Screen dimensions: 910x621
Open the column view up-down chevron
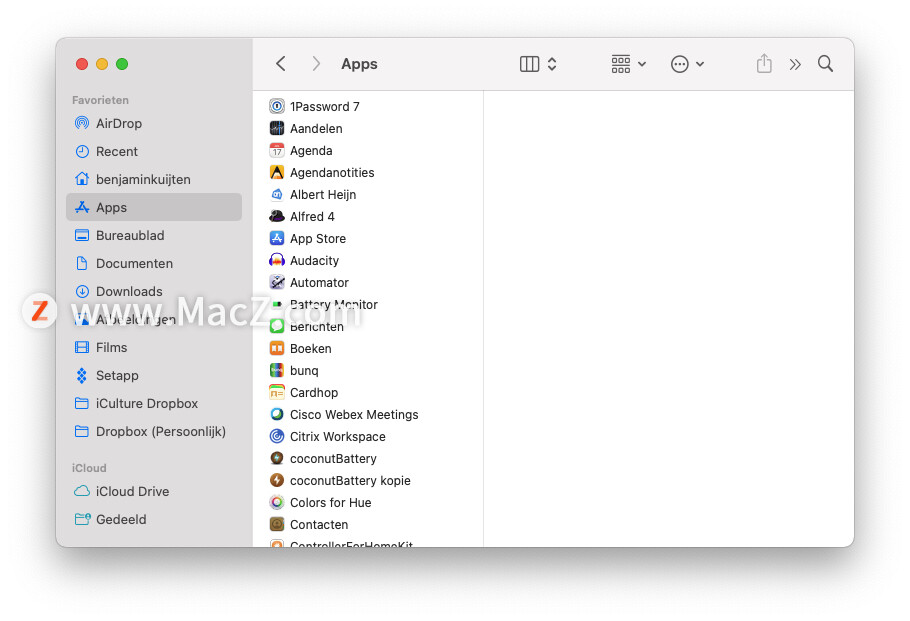552,64
